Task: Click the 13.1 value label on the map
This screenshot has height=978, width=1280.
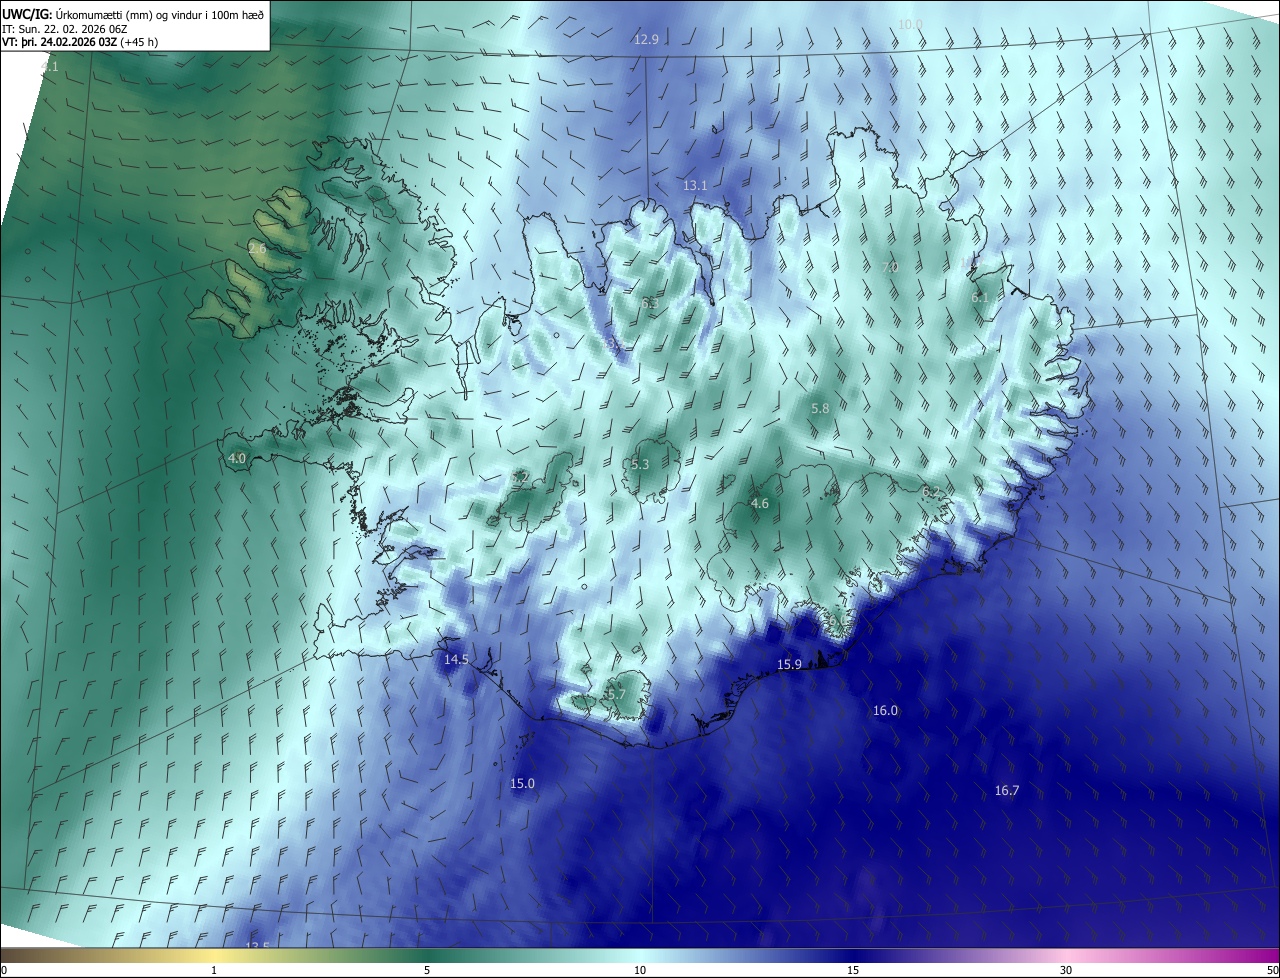Action: pos(695,186)
